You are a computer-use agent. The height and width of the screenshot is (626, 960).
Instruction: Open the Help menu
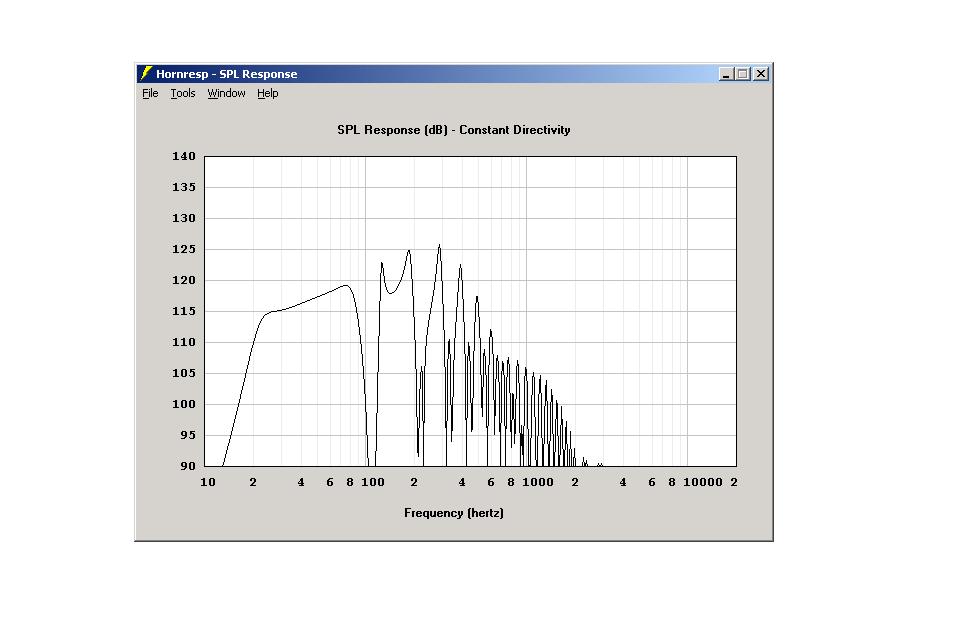point(268,93)
